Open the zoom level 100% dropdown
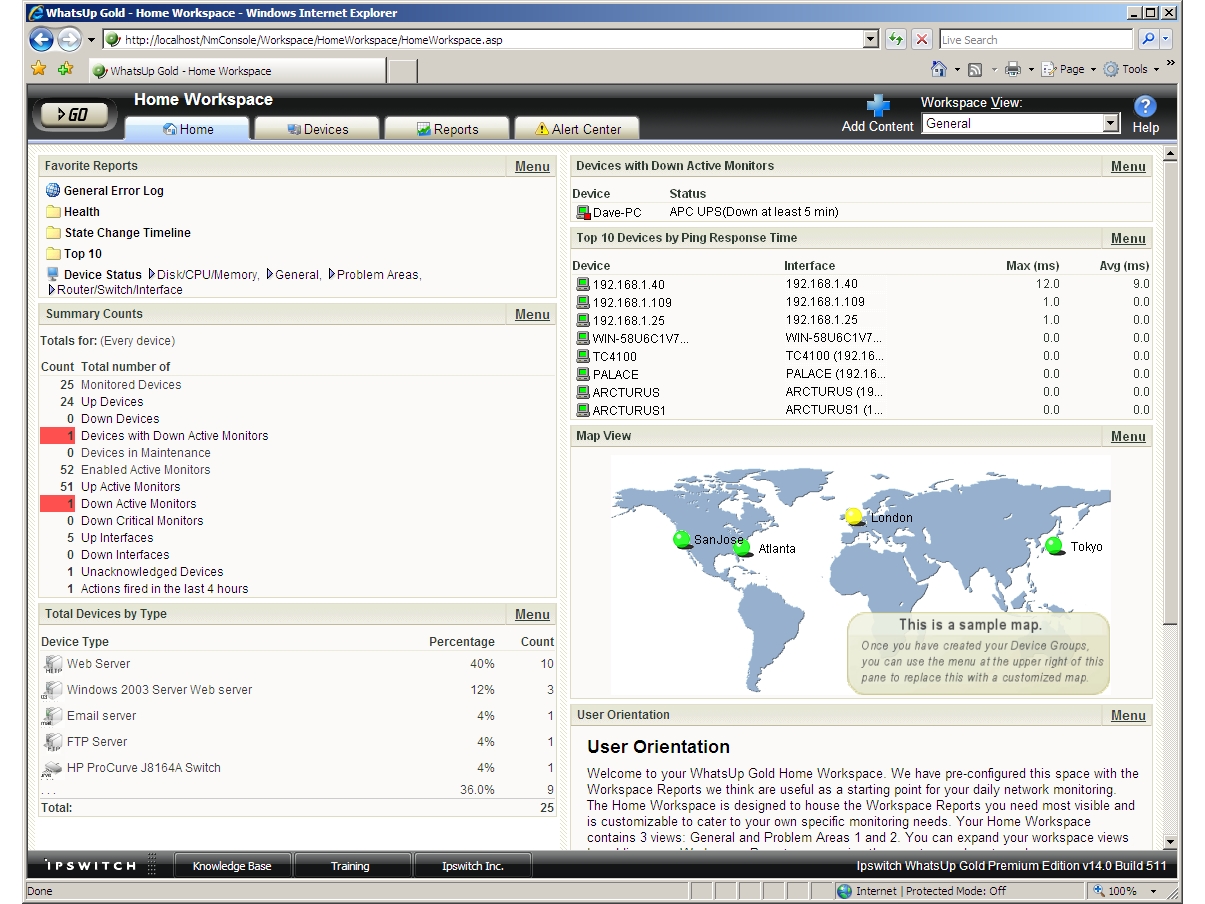The height and width of the screenshot is (904, 1205). pos(1154,891)
